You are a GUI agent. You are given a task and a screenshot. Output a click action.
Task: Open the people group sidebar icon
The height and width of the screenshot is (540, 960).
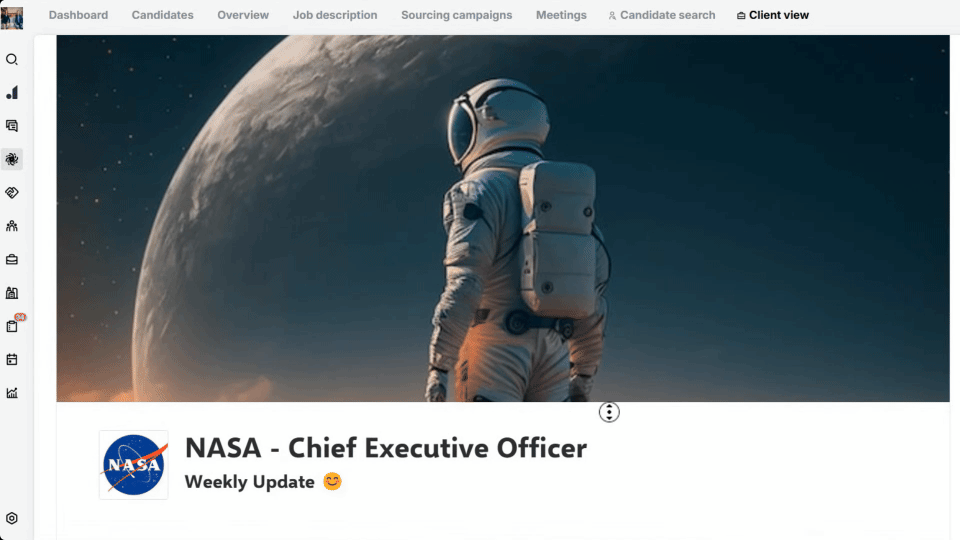click(12, 226)
